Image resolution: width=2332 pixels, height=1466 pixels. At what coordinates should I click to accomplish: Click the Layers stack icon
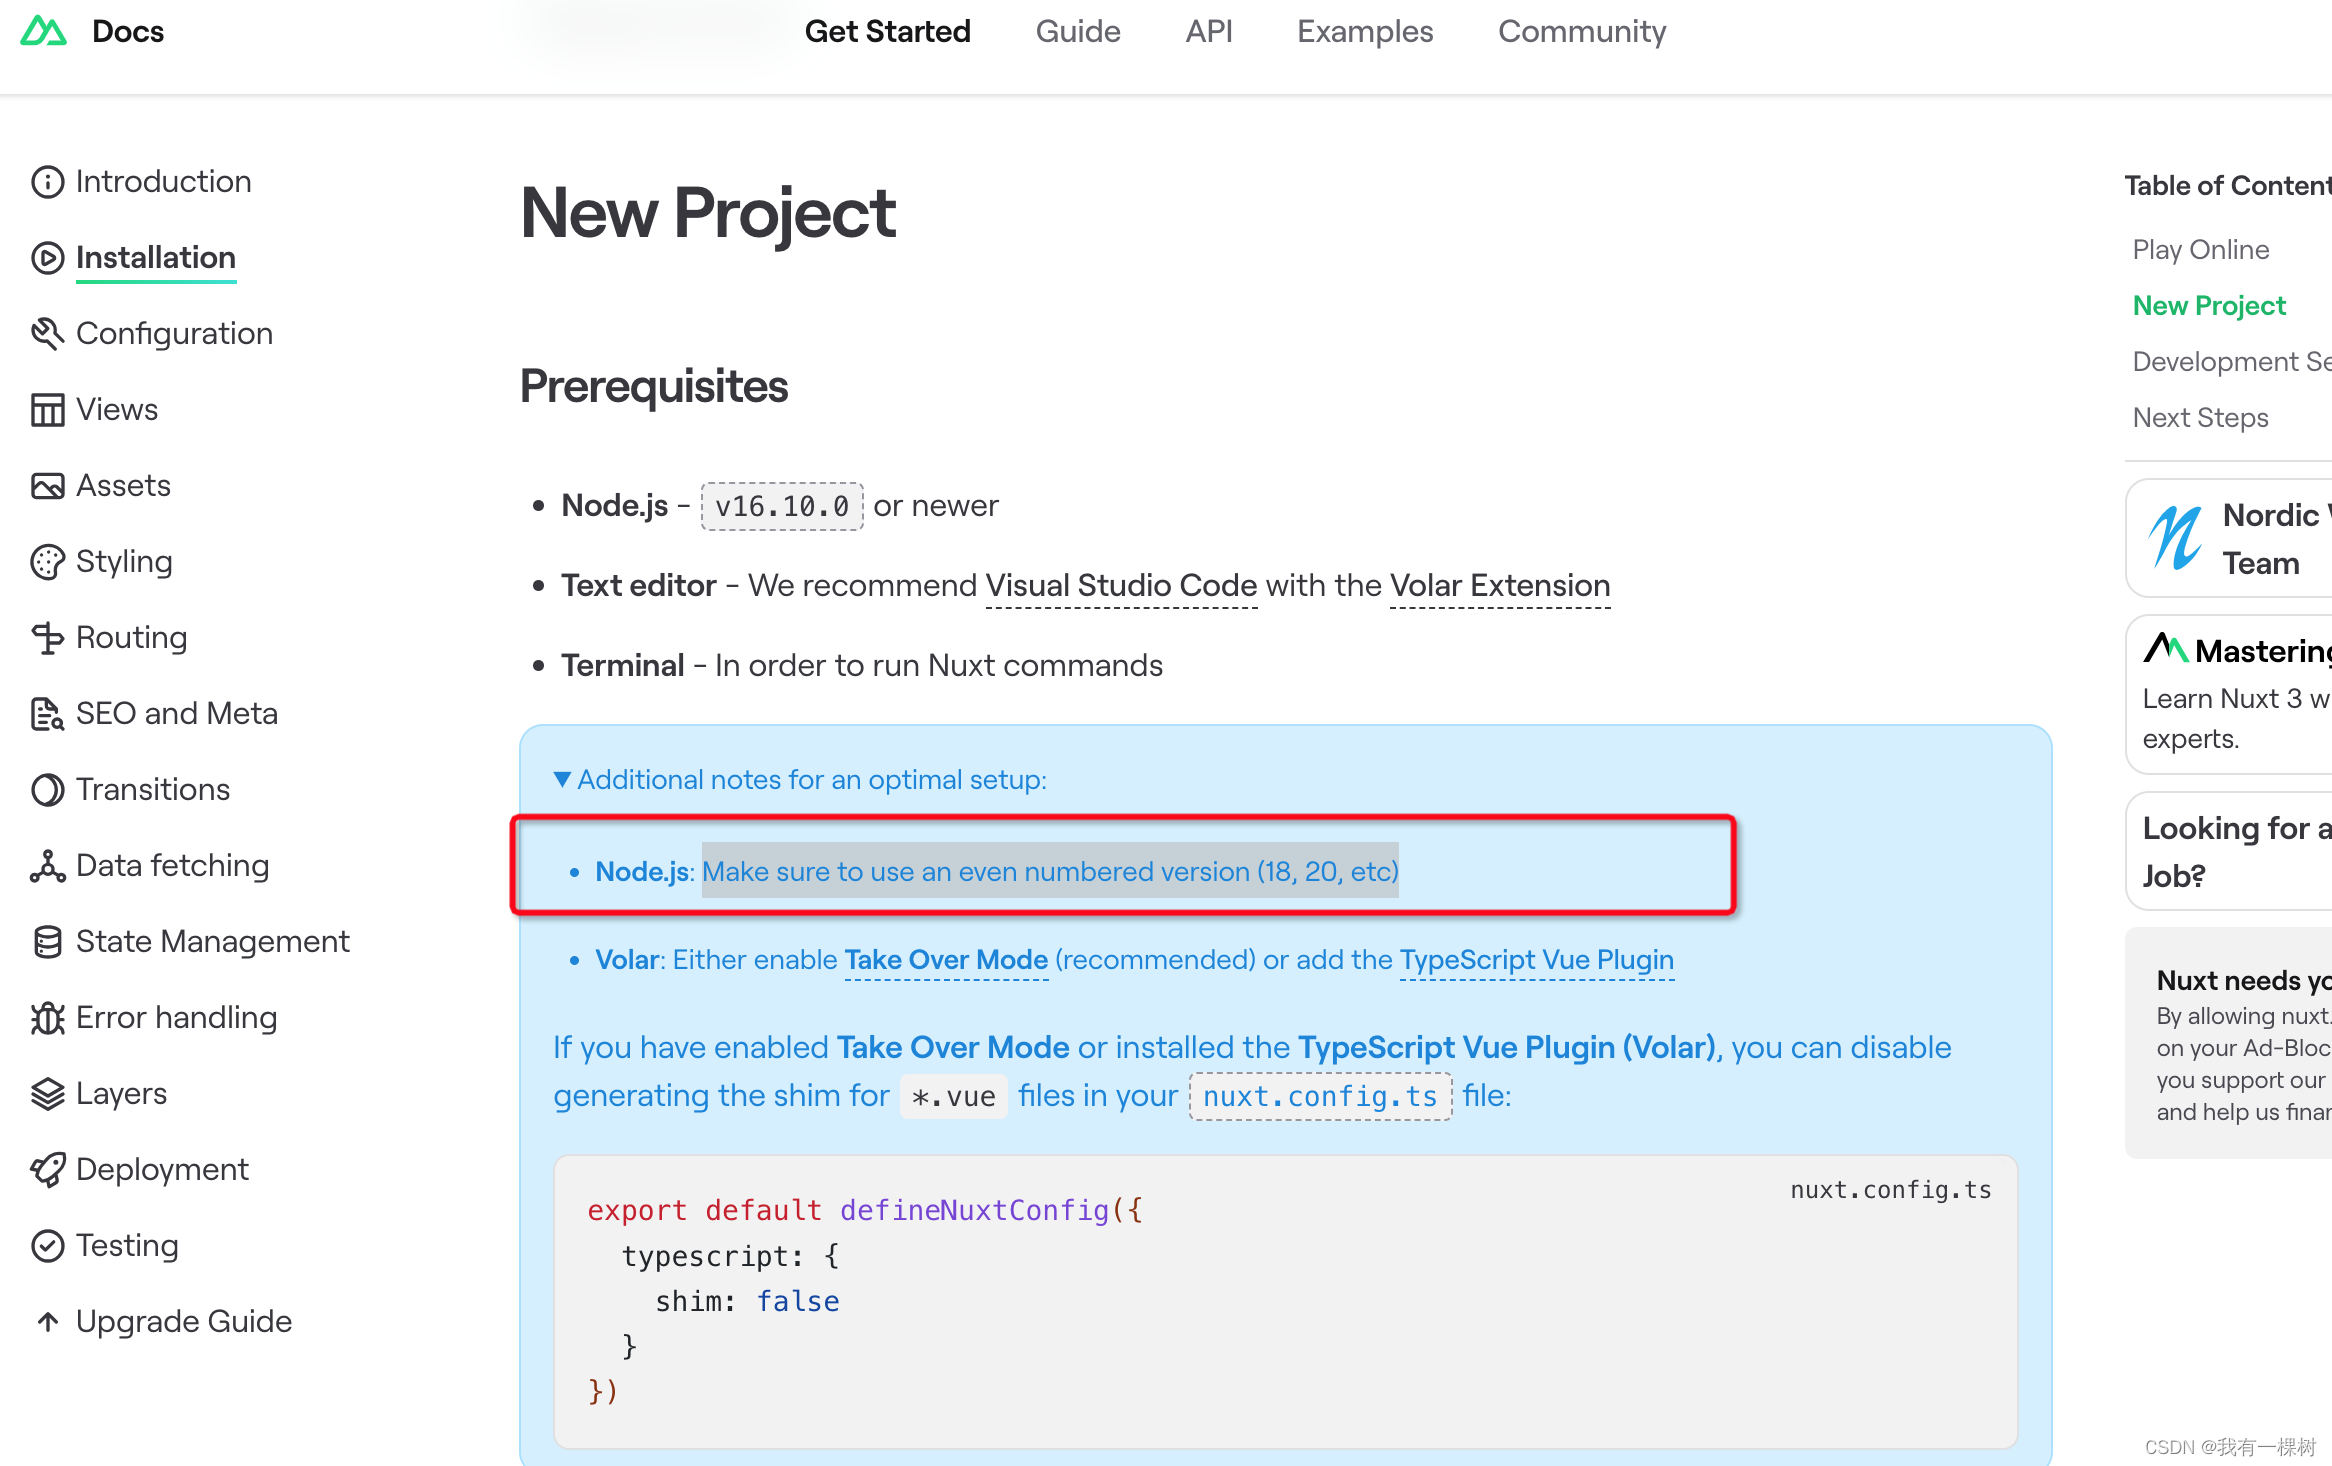pos(47,1094)
